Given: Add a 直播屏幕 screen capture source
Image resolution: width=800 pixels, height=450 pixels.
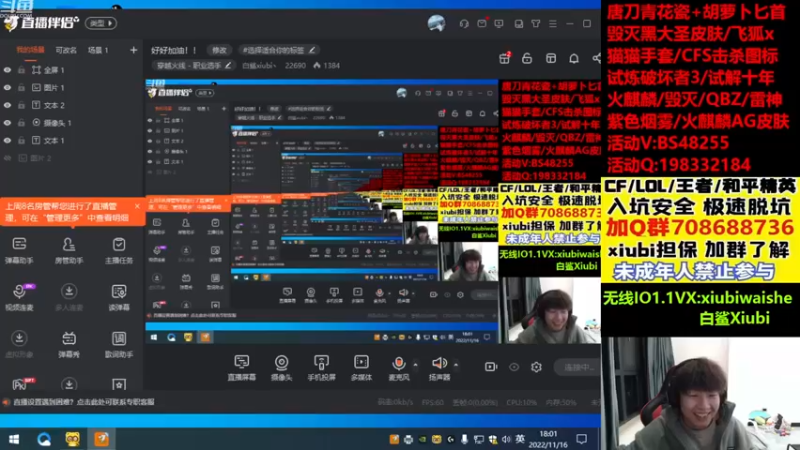Looking at the screenshot, I should click(x=241, y=367).
